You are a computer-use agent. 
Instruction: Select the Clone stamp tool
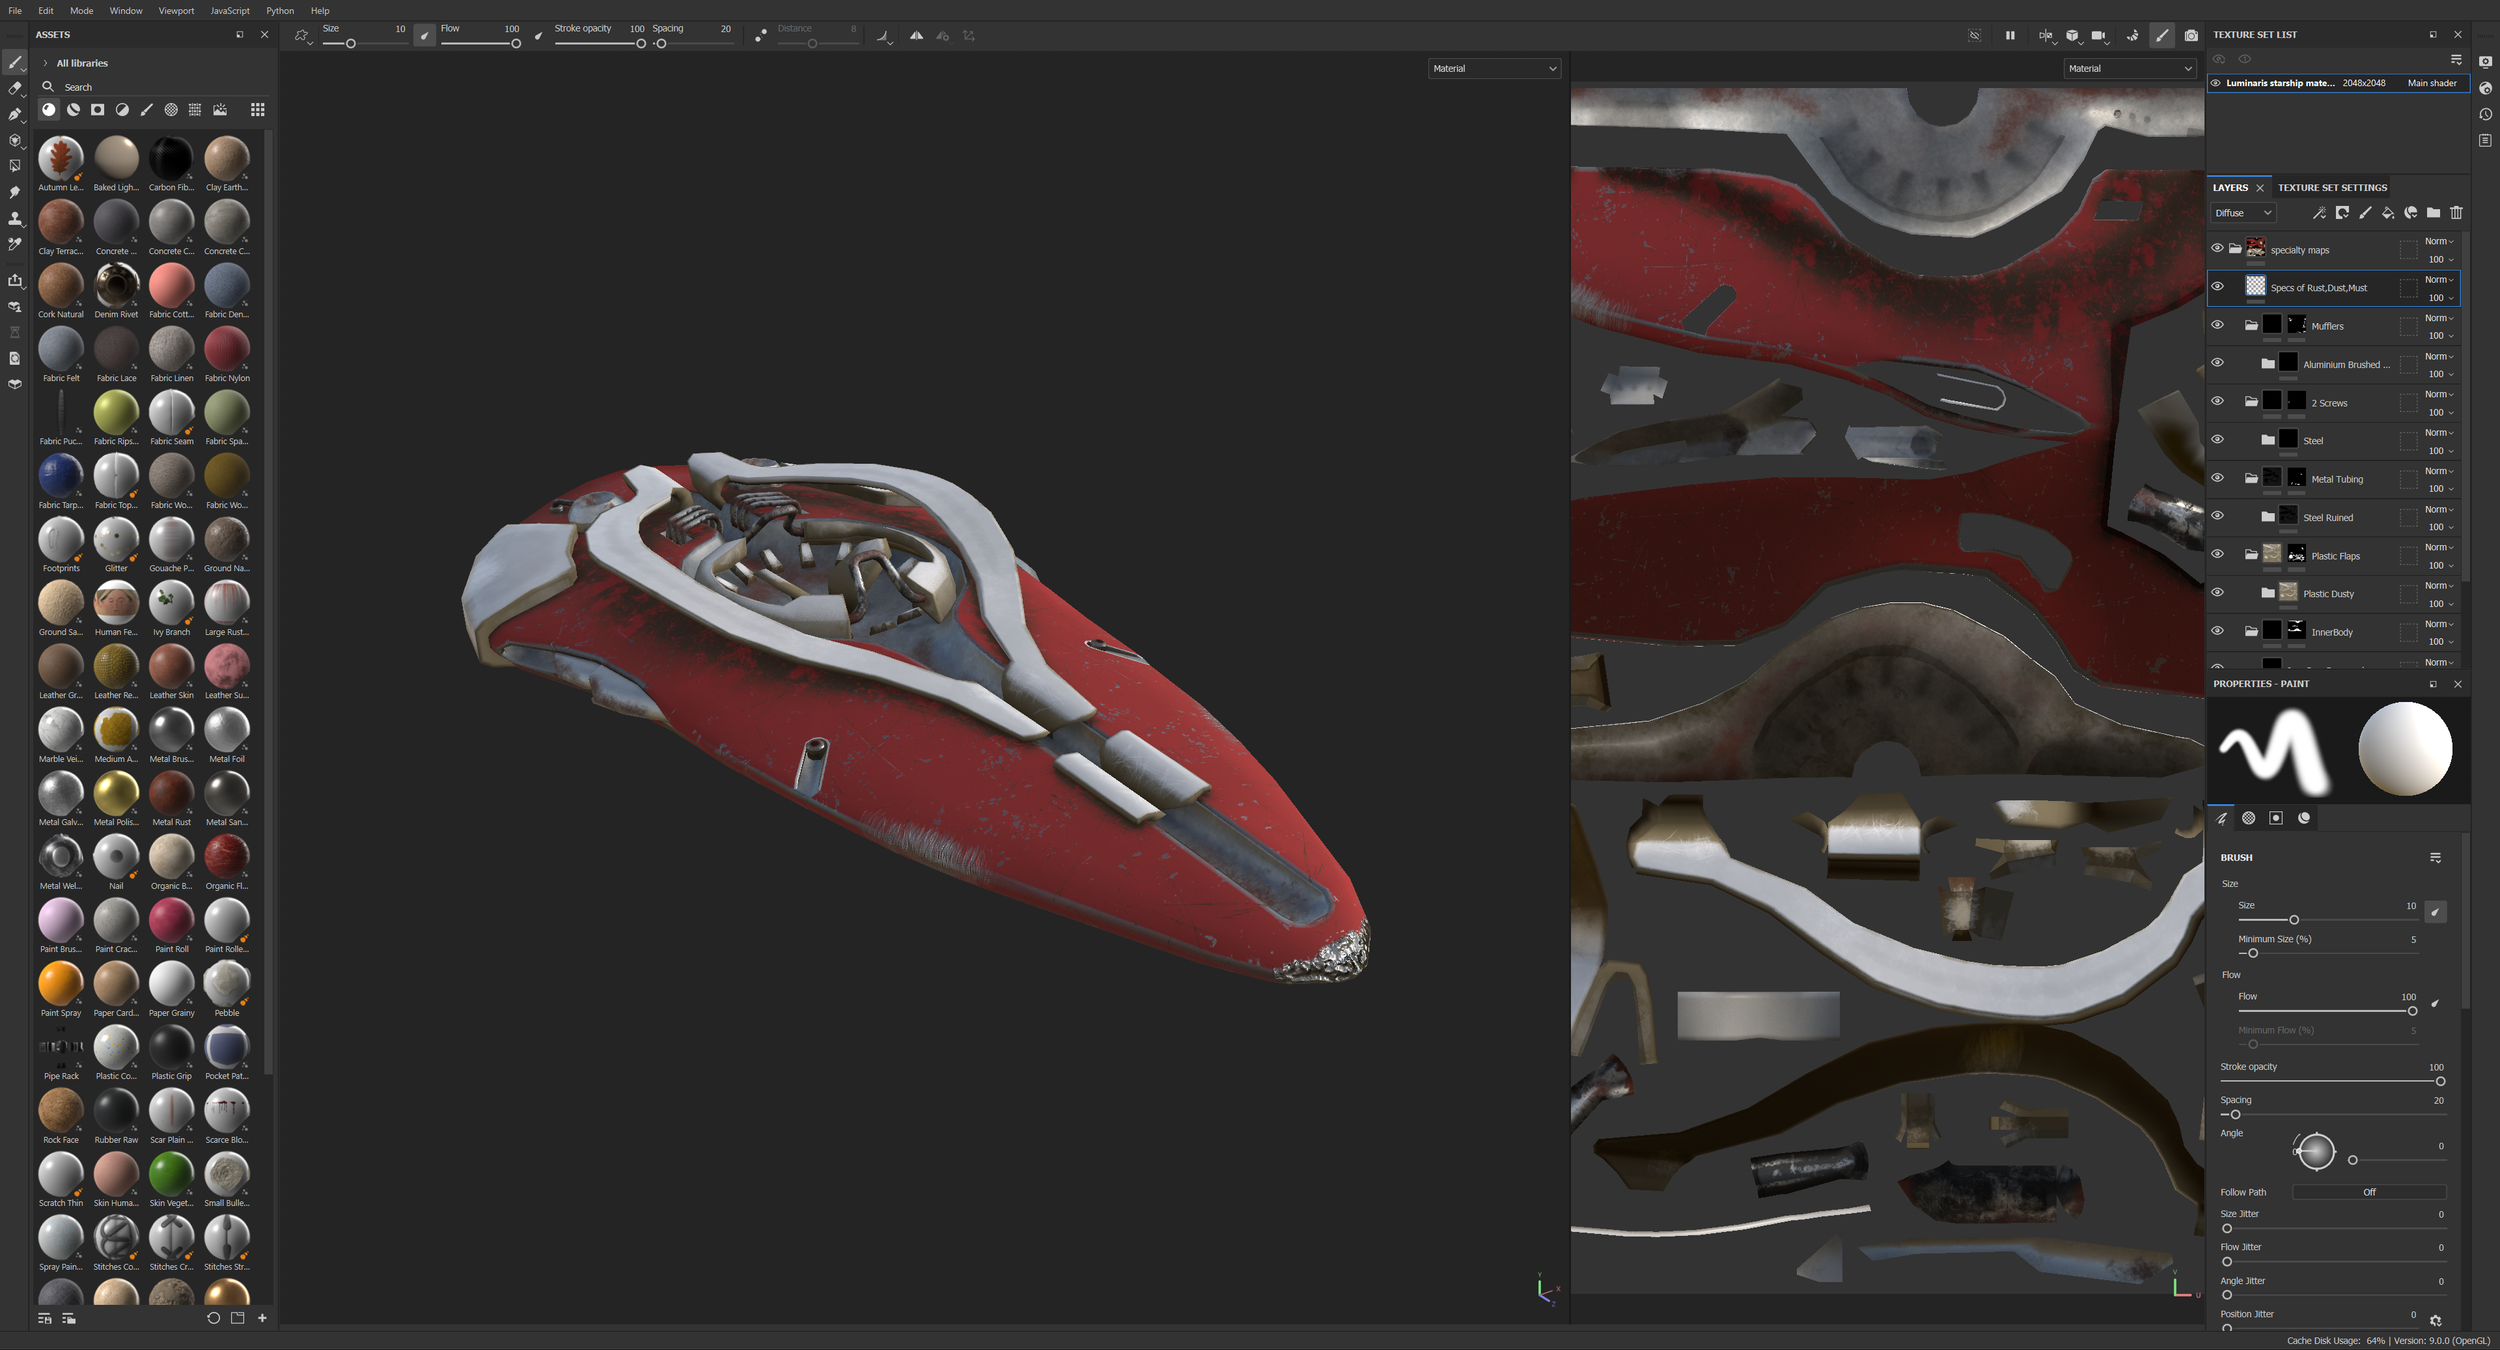tap(15, 218)
